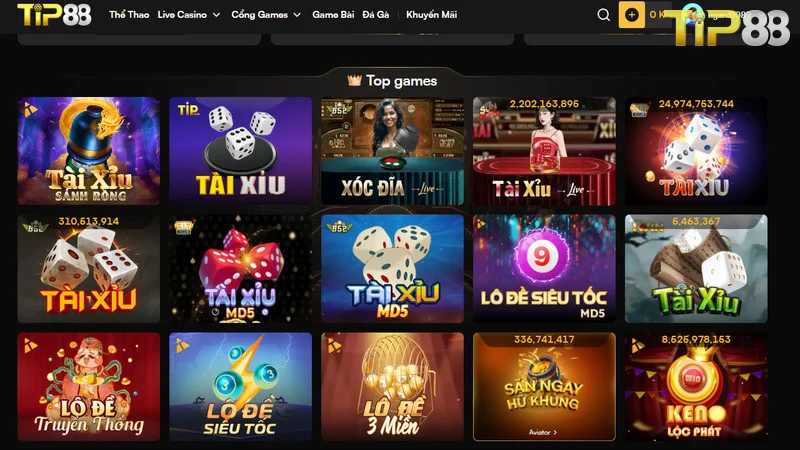Viewport: 800px width, 450px height.
Task: Launch the Keno Lộc Phát game
Action: click(x=696, y=387)
